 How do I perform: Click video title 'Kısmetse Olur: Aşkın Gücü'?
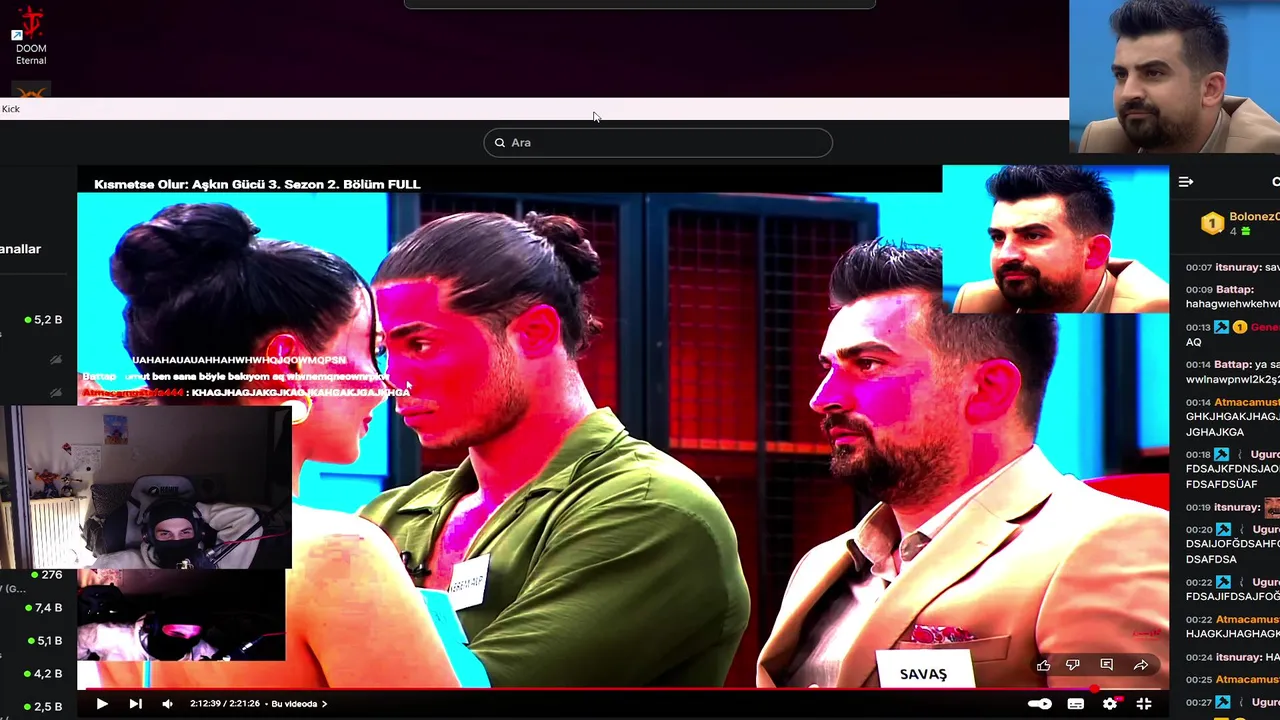click(x=257, y=184)
